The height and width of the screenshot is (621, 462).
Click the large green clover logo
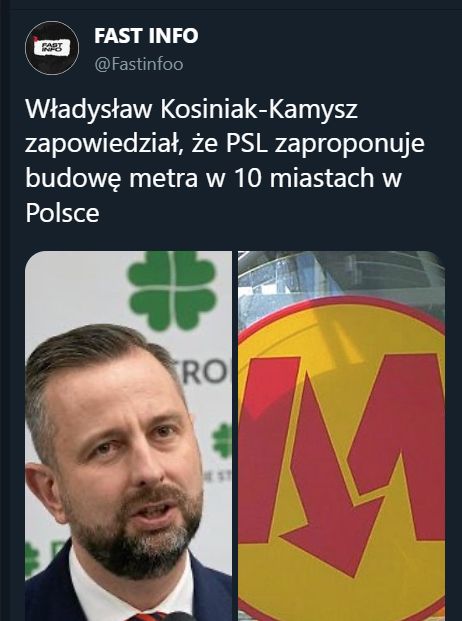[172, 290]
